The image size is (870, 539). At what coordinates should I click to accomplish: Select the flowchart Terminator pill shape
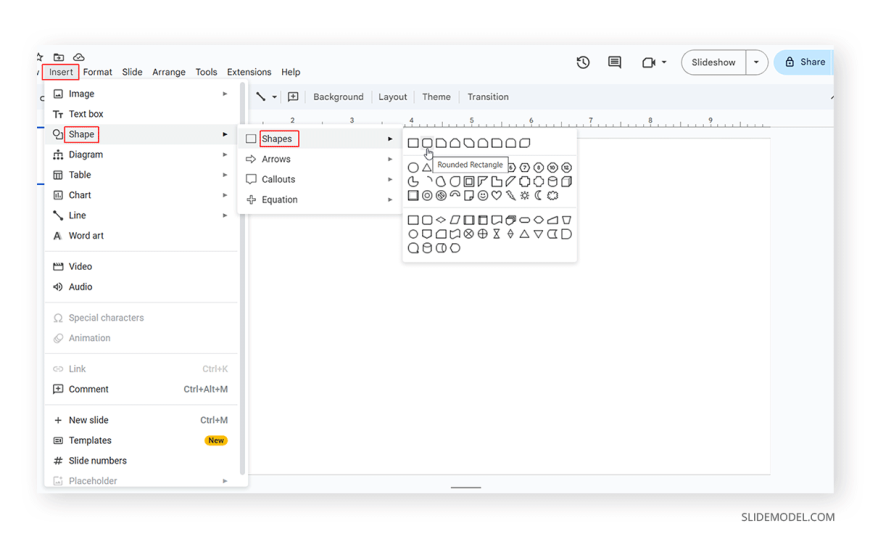coord(524,220)
